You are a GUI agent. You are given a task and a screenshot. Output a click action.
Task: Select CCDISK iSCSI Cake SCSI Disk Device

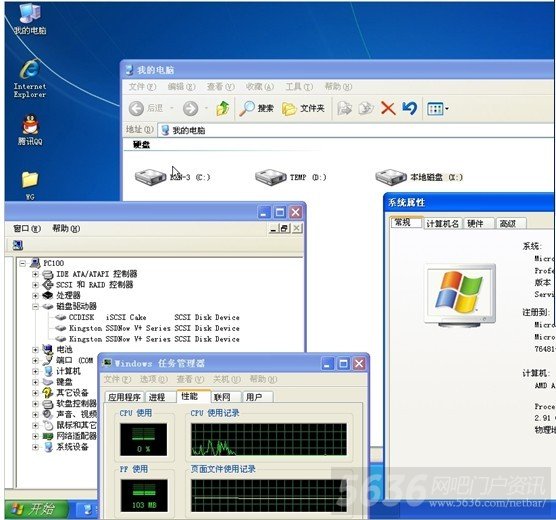click(x=148, y=317)
